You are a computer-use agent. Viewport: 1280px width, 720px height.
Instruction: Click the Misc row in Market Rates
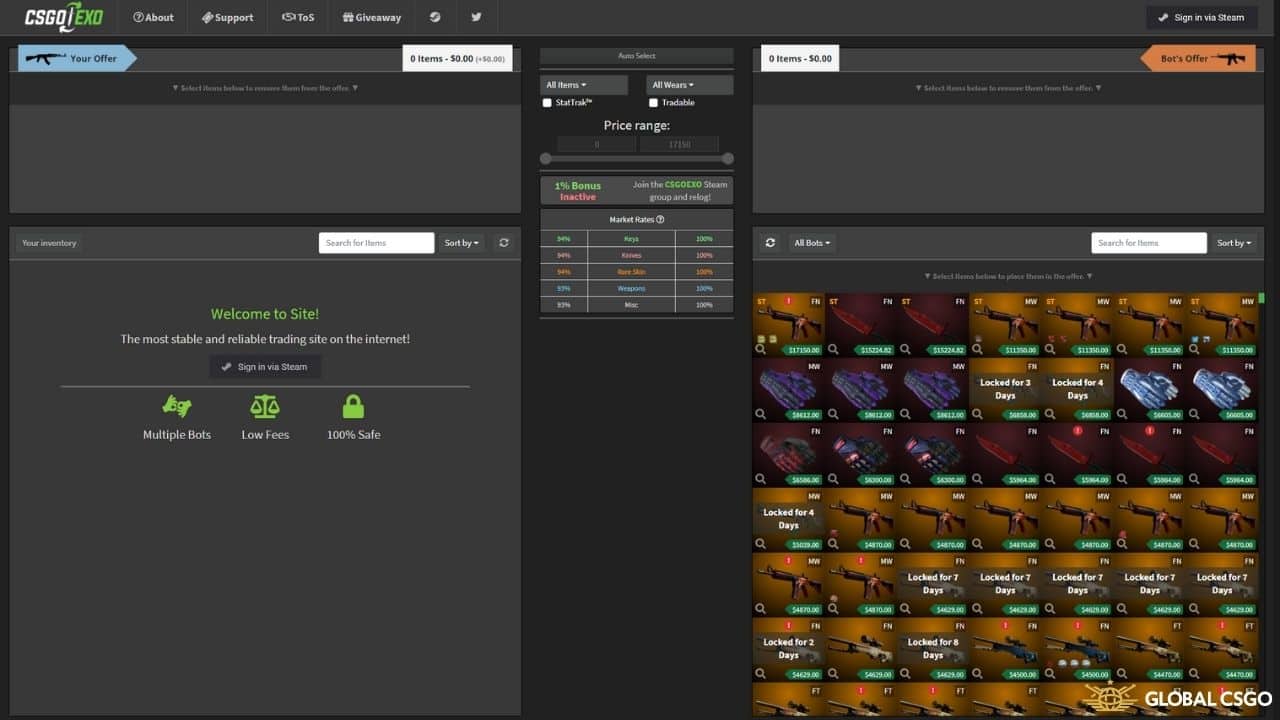[637, 305]
